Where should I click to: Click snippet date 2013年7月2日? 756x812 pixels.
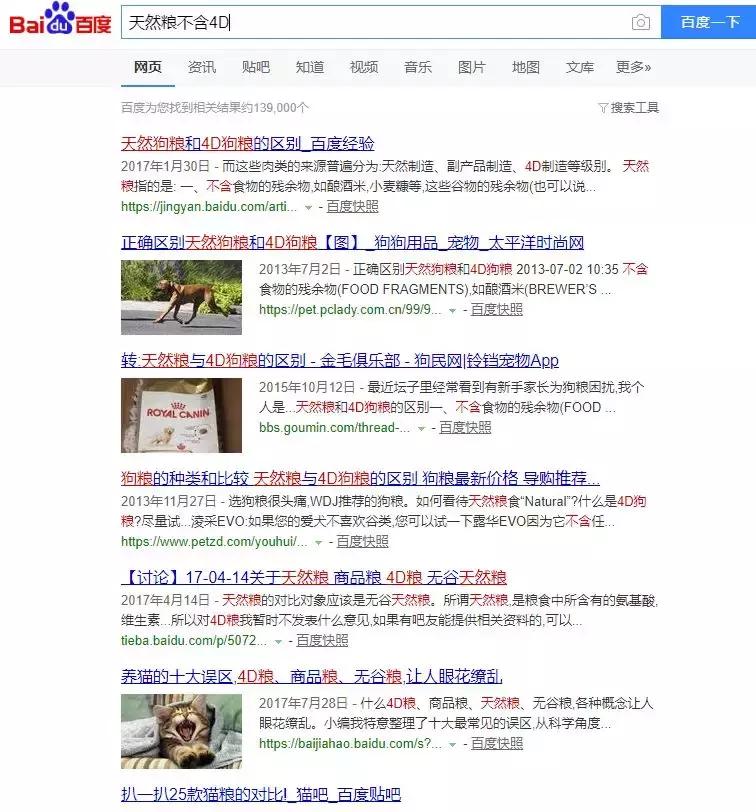pos(300,269)
